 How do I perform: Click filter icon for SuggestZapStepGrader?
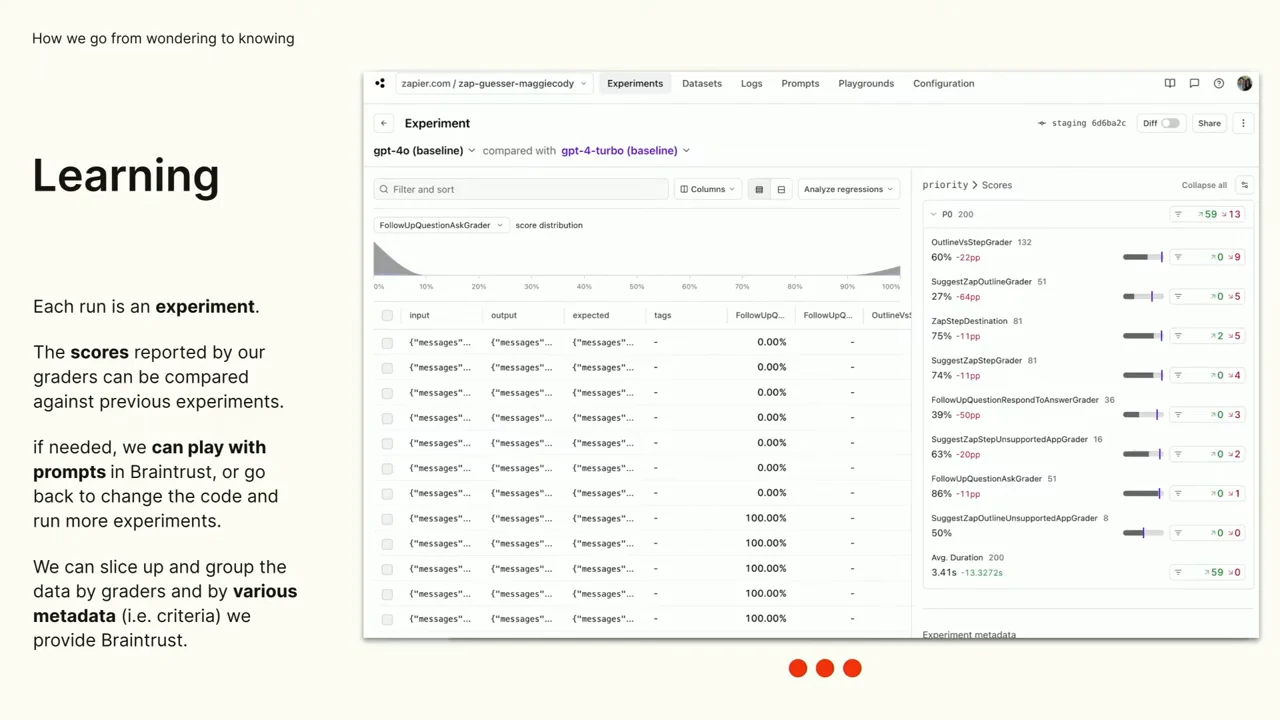(x=1178, y=375)
